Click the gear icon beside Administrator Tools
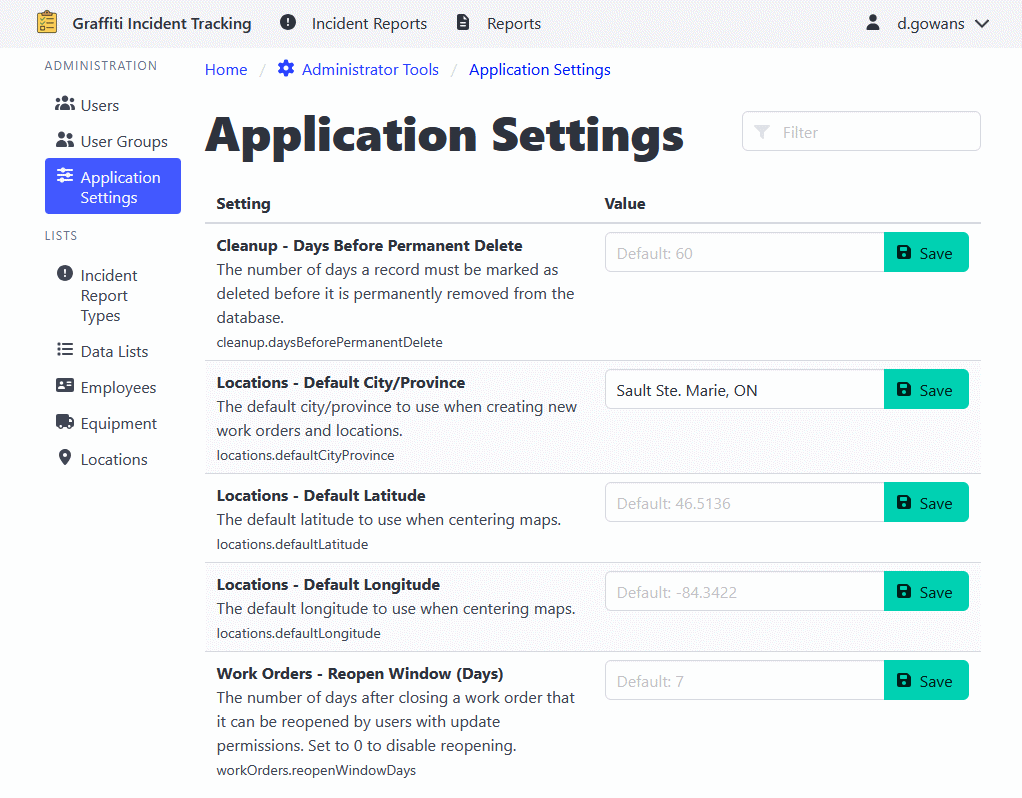1022x798 pixels. click(x=285, y=69)
